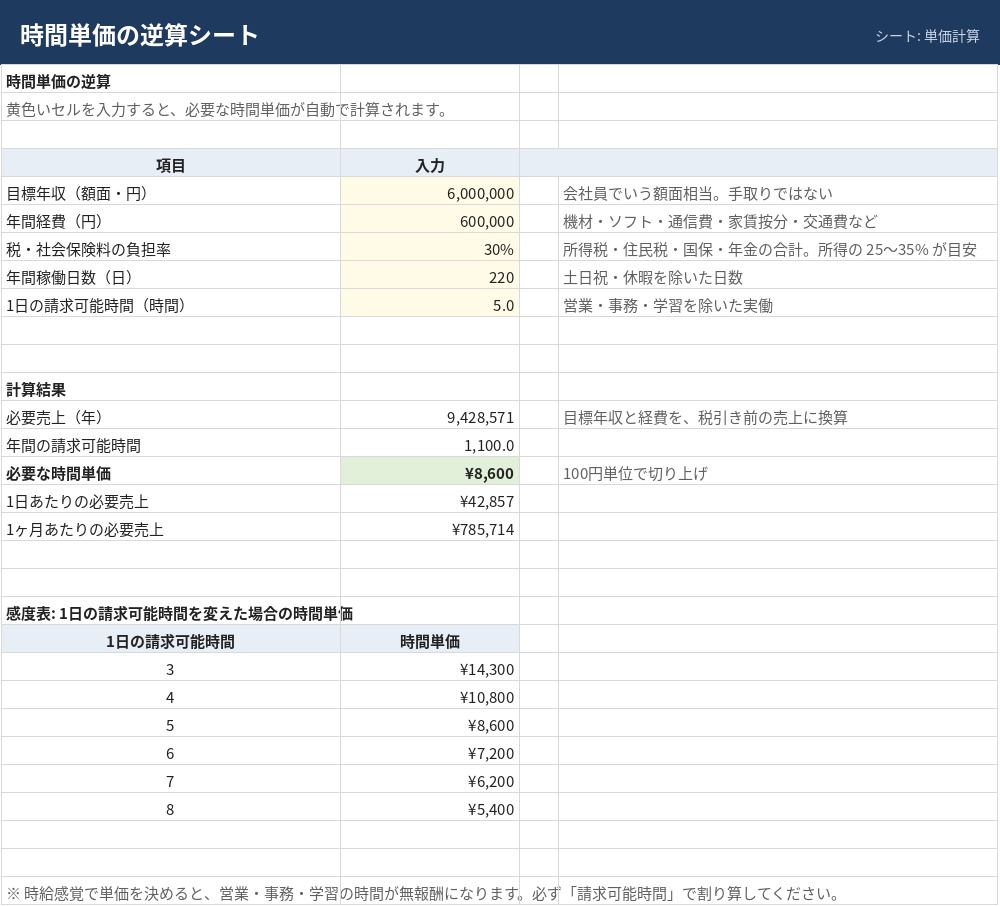Select the 目標年収（額面・円） label cell

pos(170,191)
